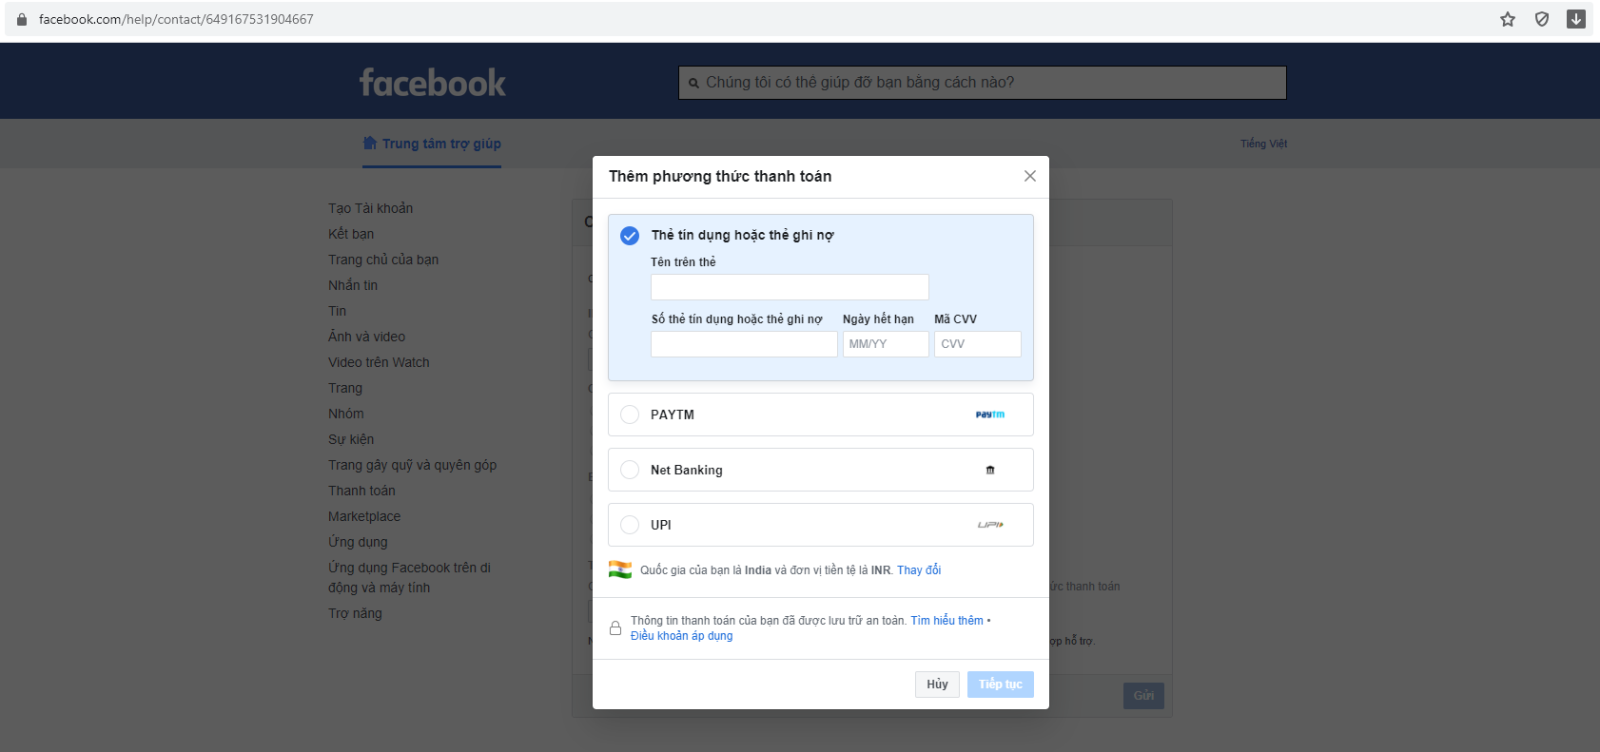Open Trang gây quỹ và quyên góp

[x=412, y=465]
